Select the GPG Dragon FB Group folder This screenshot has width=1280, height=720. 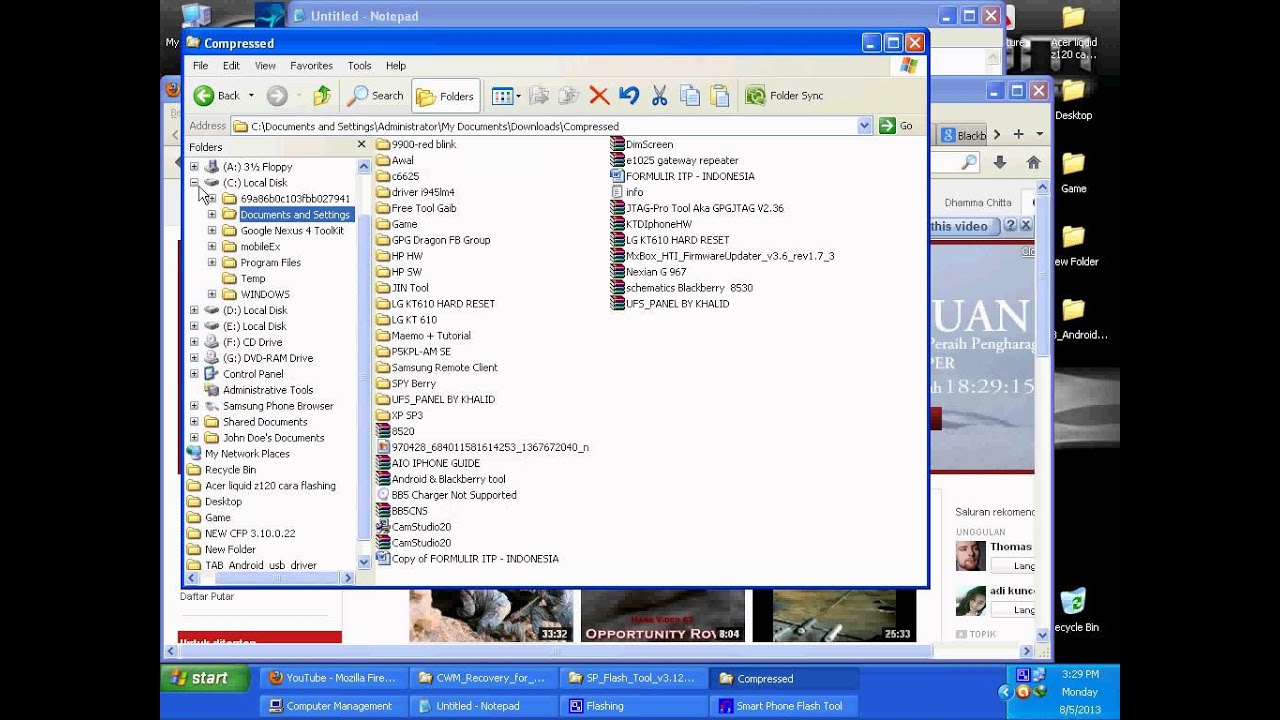point(433,241)
